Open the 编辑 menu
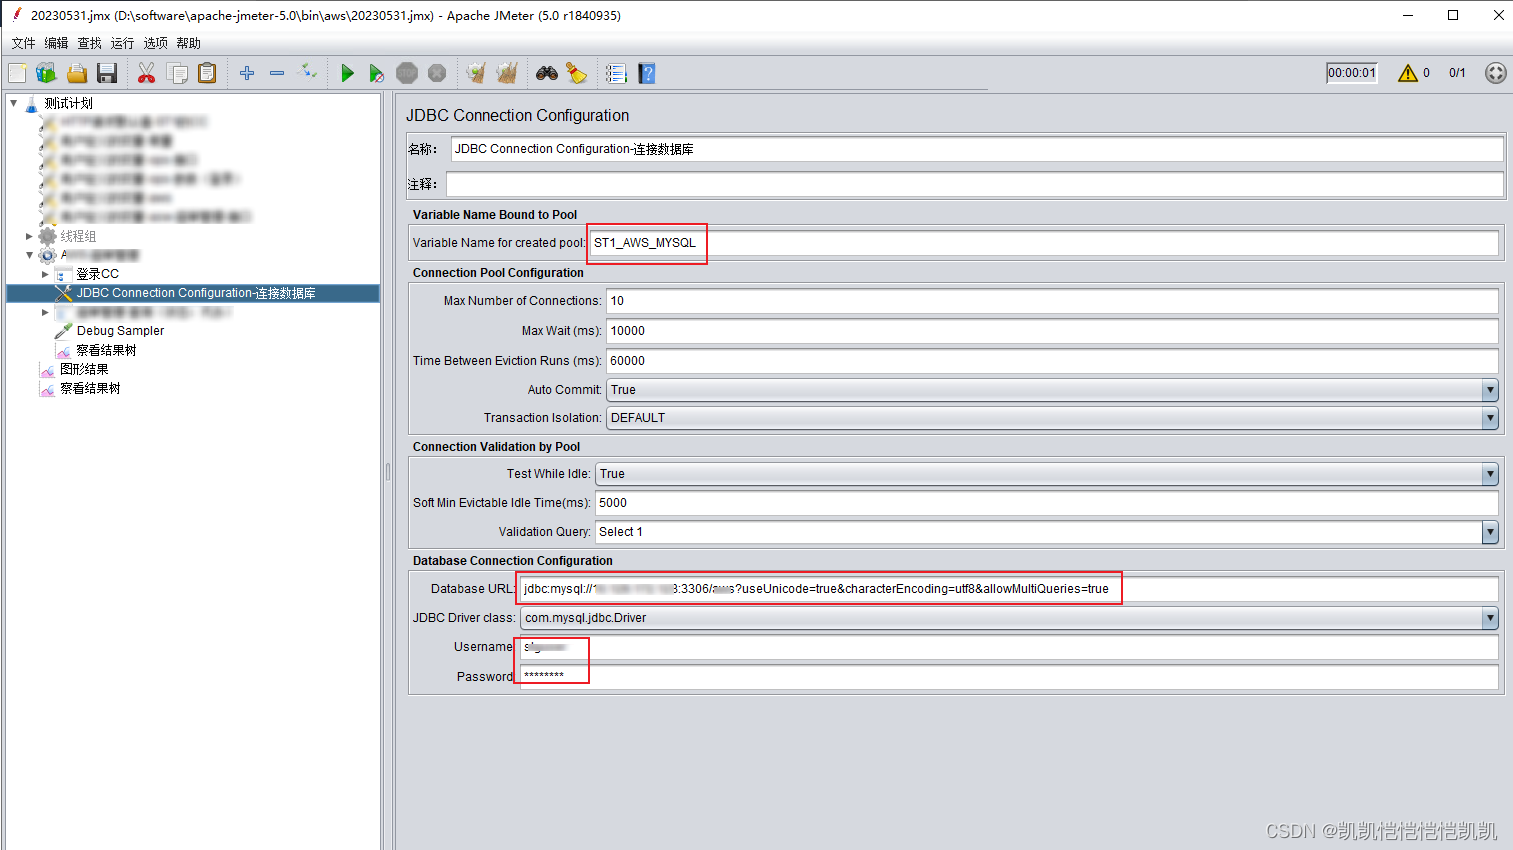1513x850 pixels. click(x=56, y=43)
